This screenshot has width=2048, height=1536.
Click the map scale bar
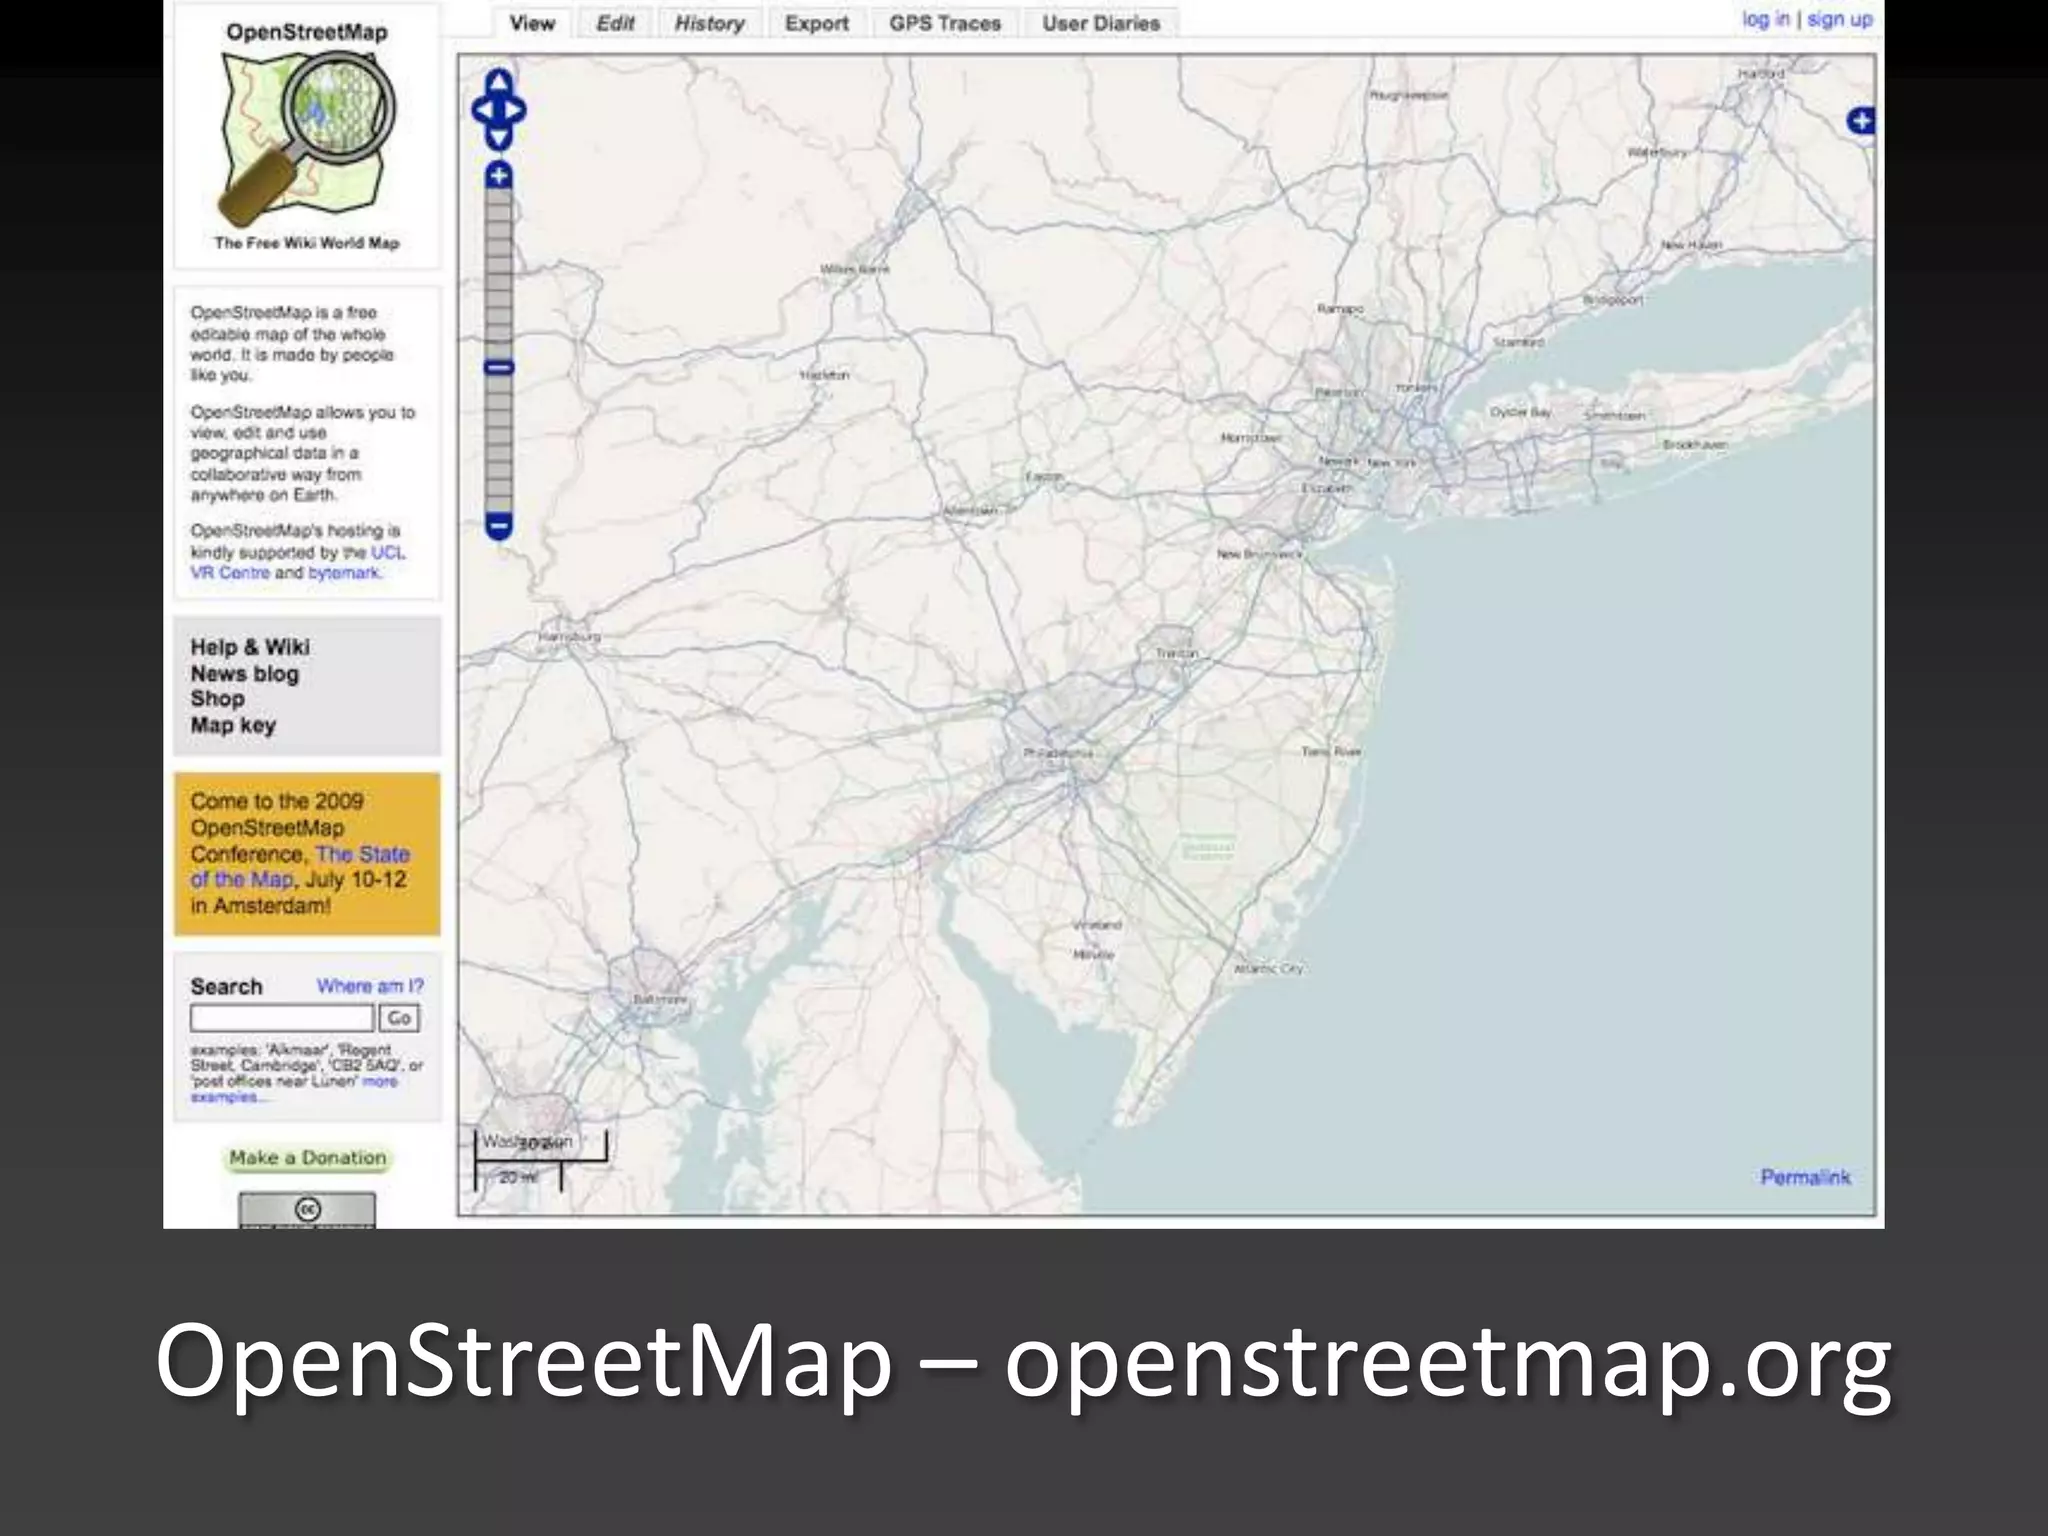[x=540, y=1160]
